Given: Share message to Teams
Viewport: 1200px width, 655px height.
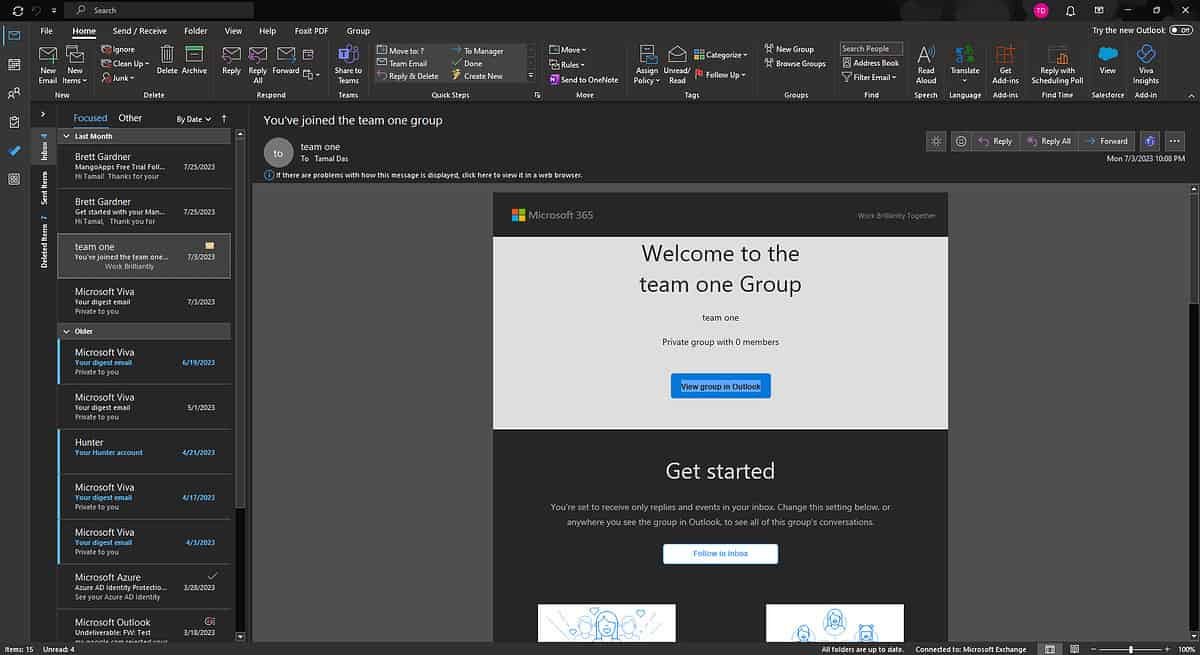Looking at the screenshot, I should click(348, 64).
